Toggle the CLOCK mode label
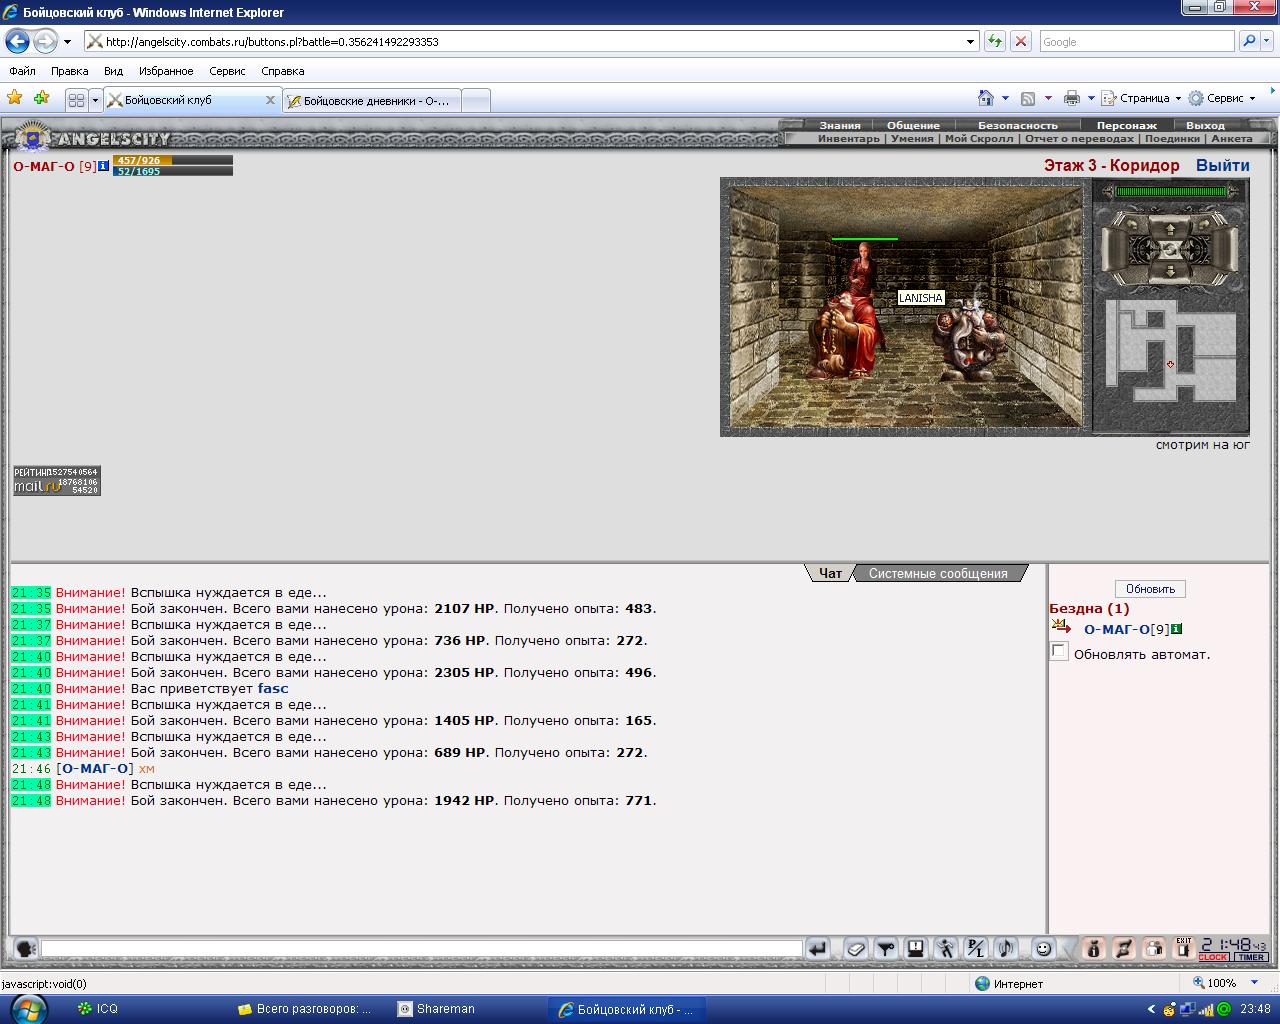Image resolution: width=1280 pixels, height=1024 pixels. tap(1213, 957)
